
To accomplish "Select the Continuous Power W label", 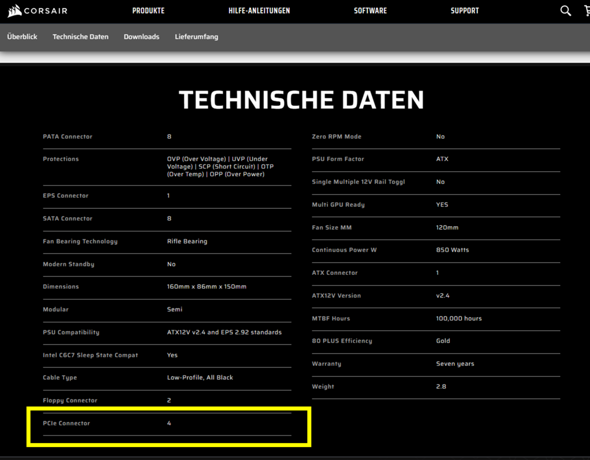I will pyautogui.click(x=344, y=250).
